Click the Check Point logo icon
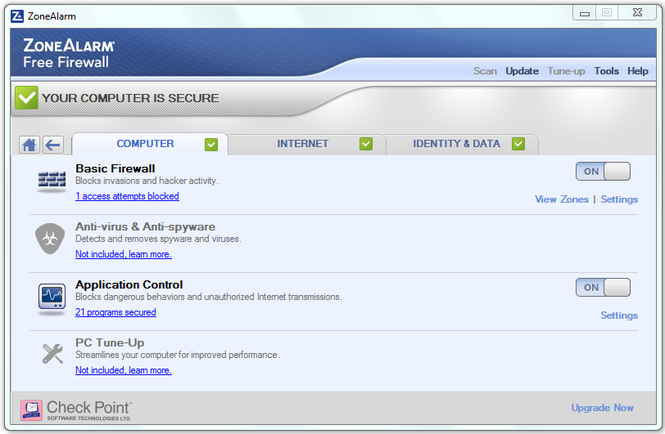The width and height of the screenshot is (665, 434). pyautogui.click(x=31, y=410)
